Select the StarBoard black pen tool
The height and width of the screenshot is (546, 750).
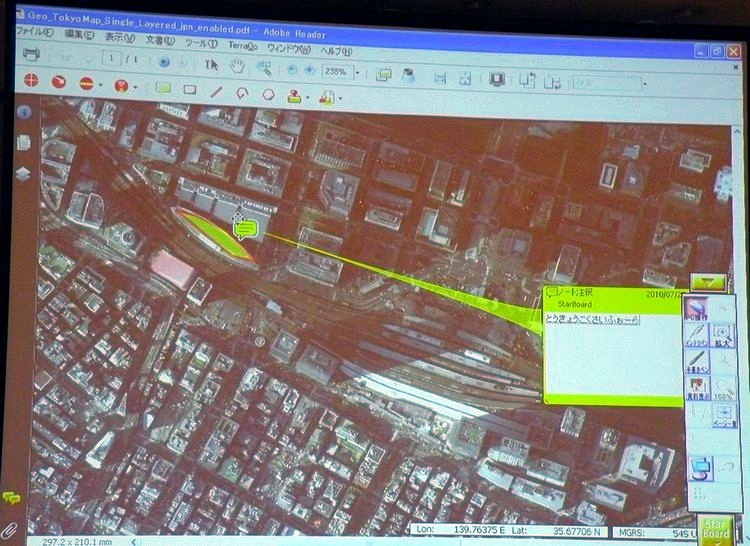(x=697, y=361)
